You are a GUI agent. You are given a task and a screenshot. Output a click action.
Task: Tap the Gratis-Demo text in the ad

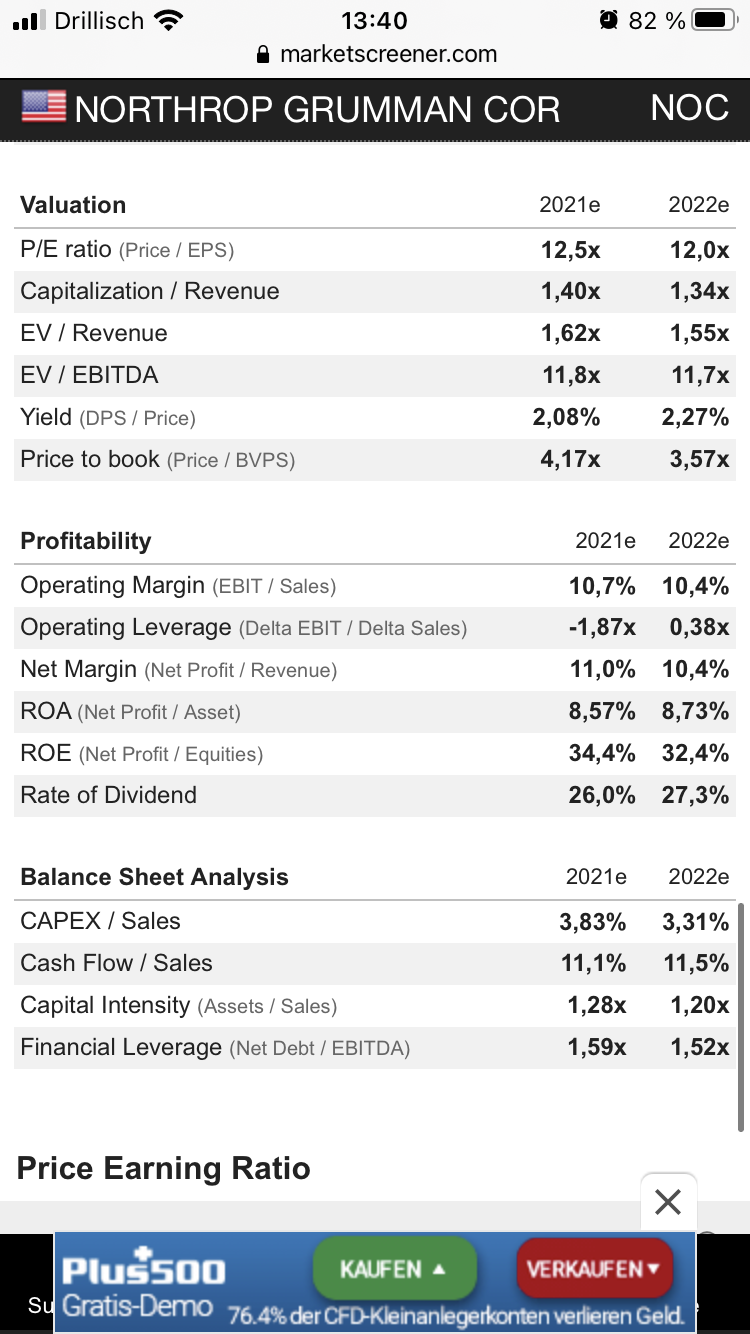click(x=138, y=1305)
